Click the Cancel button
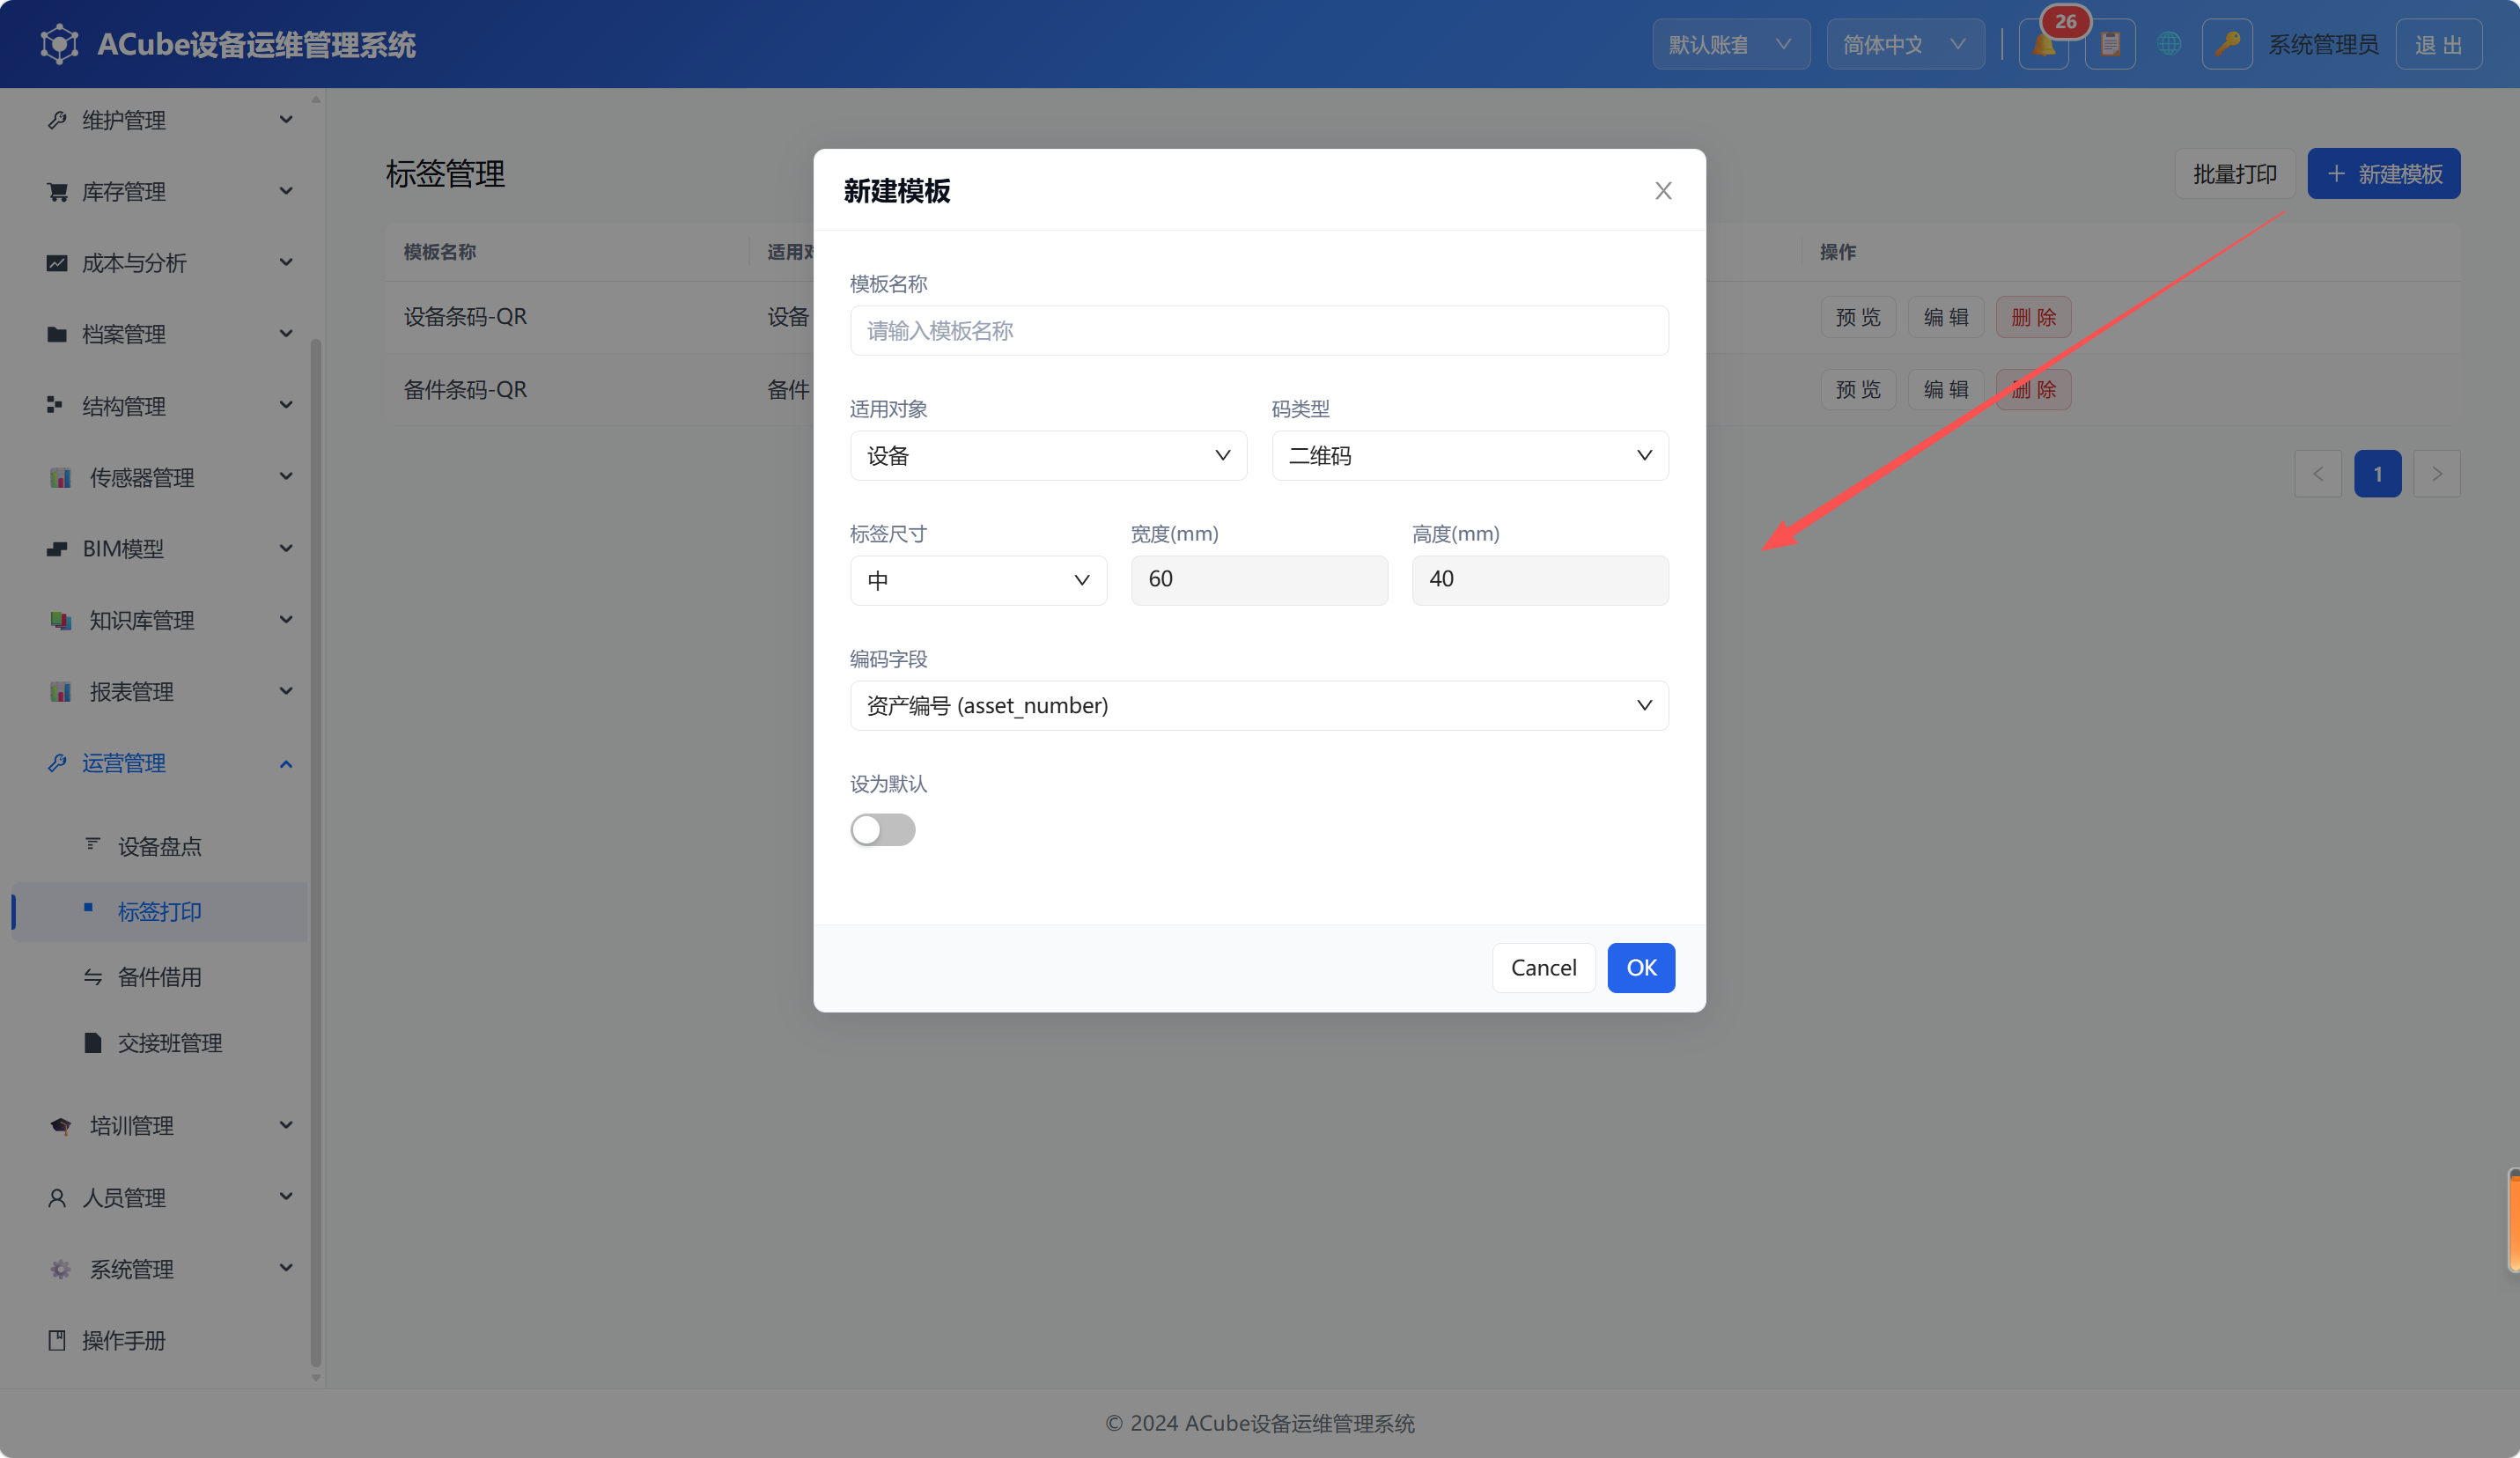 1543,968
